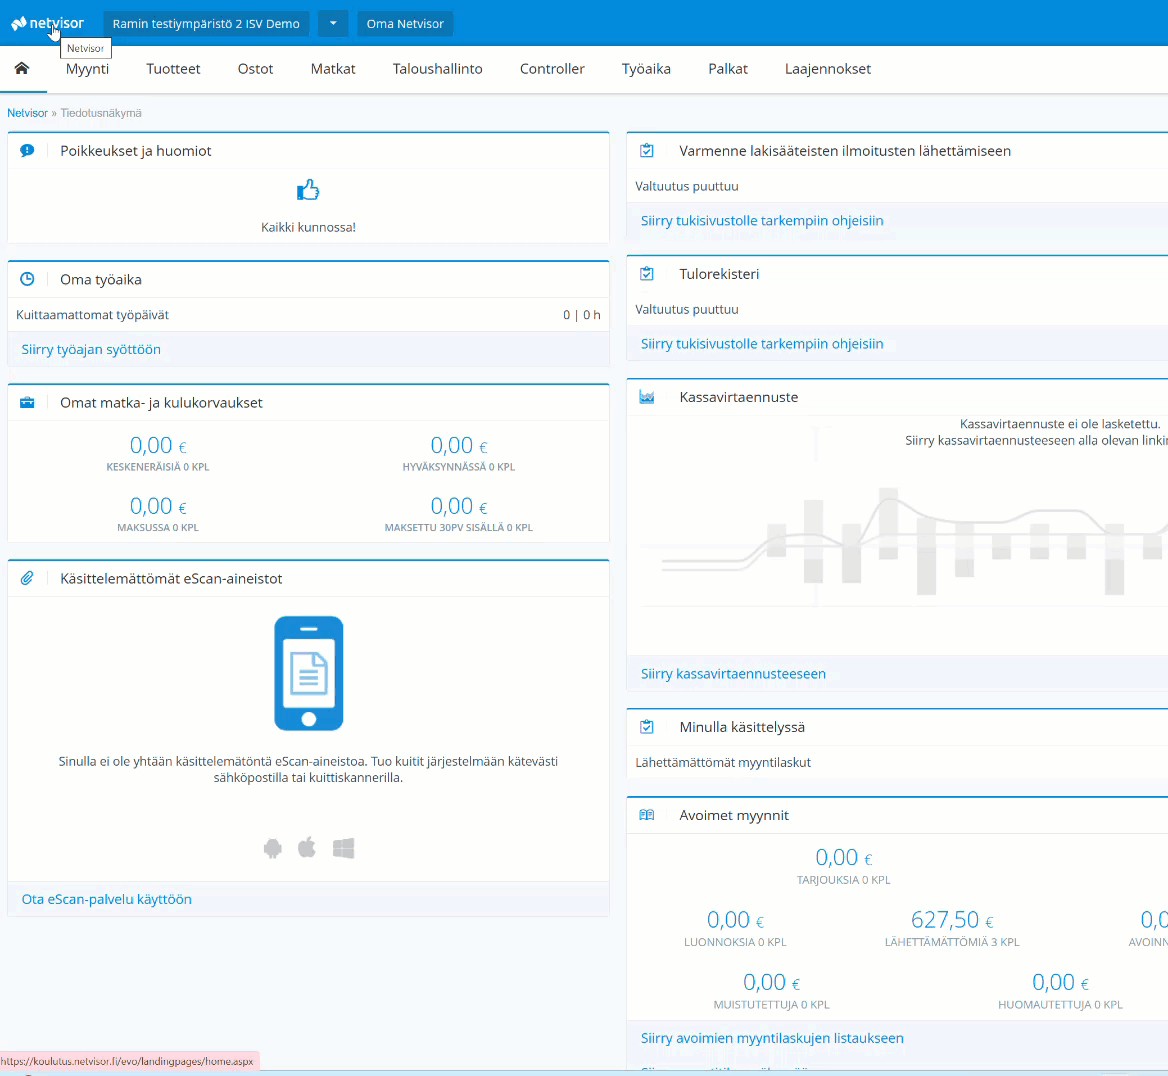Click the Valtuutus puuttuu text under Tulorekisteri

tap(686, 309)
